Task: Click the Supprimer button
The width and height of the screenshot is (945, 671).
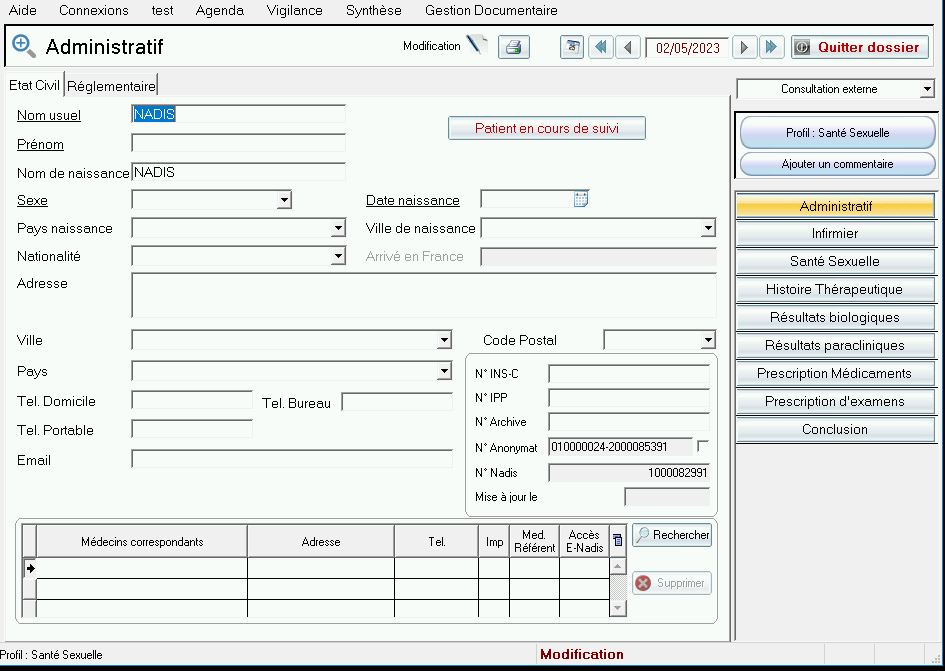Action: (x=672, y=583)
